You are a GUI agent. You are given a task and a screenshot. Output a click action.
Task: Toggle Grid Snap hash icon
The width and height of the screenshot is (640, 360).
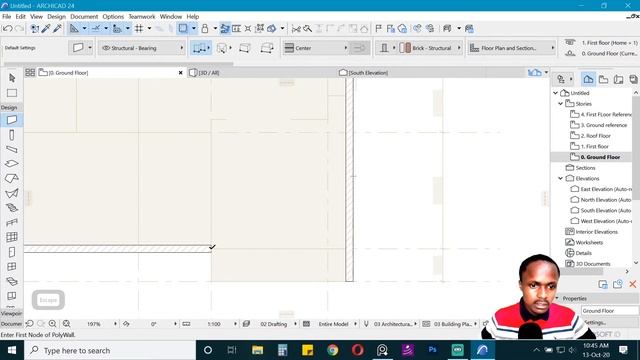point(139,29)
